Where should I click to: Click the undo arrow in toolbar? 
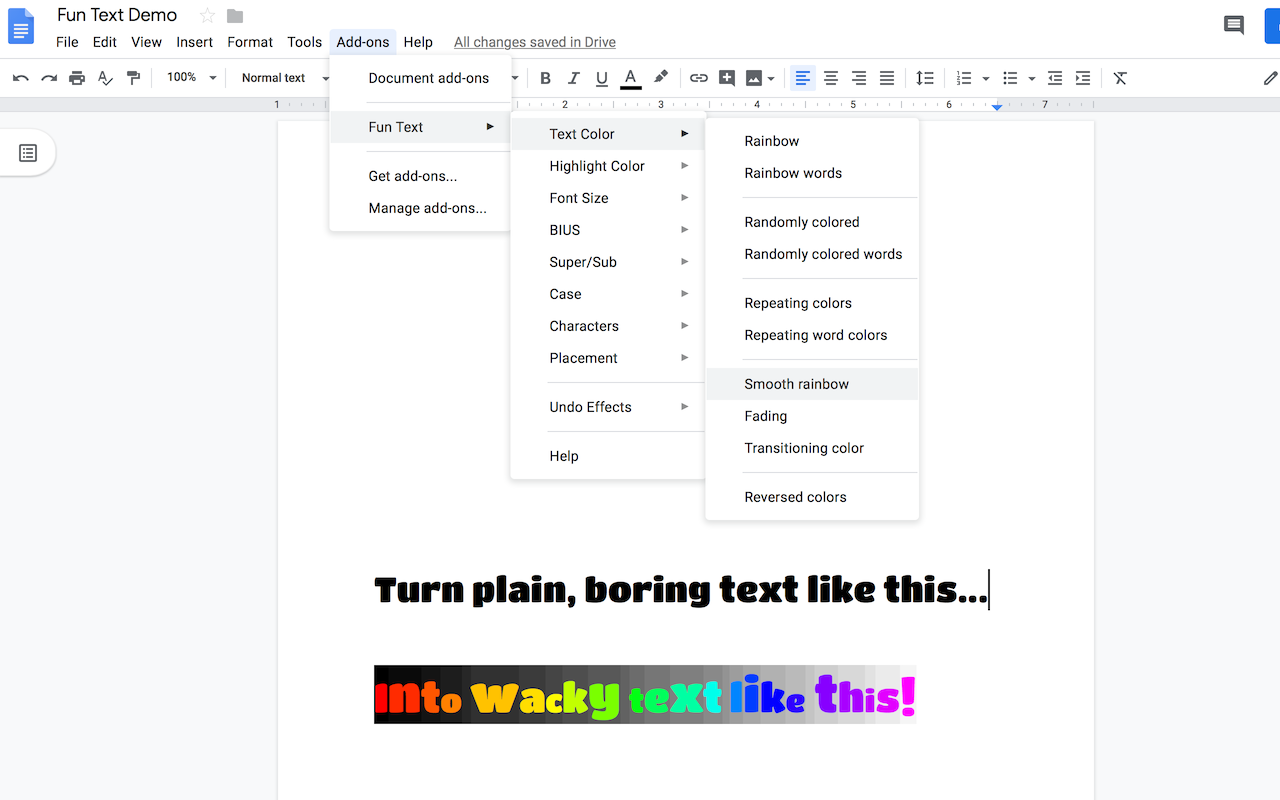coord(21,78)
